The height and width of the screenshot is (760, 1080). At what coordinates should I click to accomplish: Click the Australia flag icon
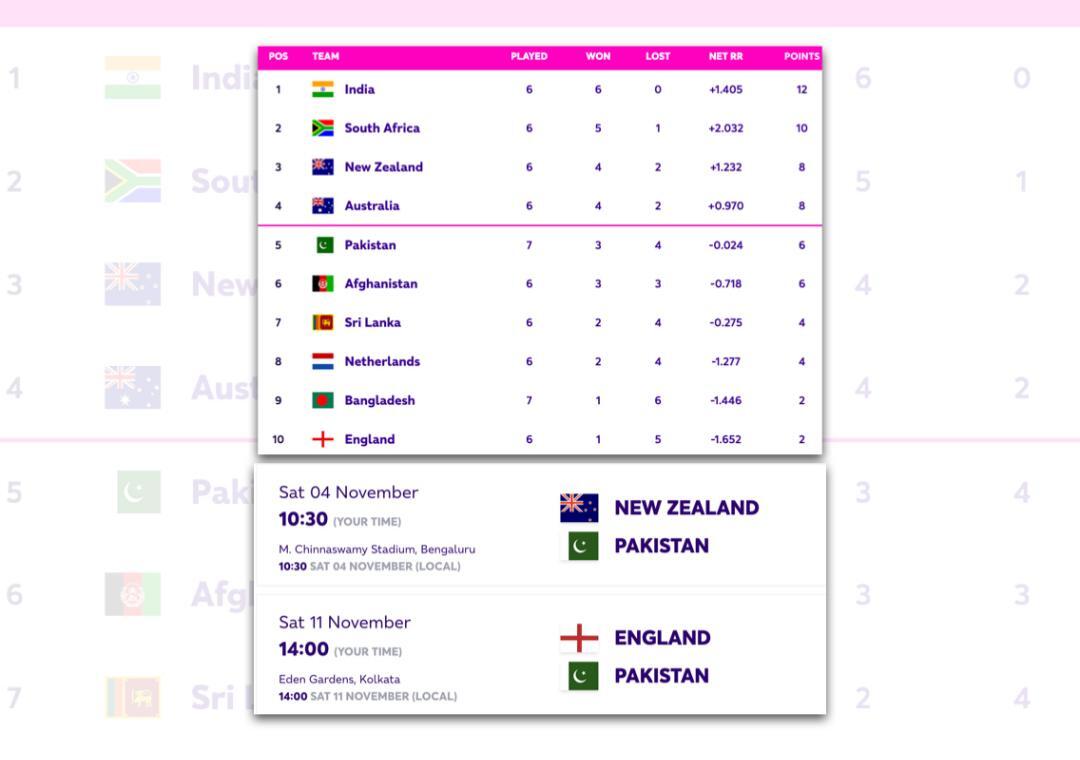322,206
